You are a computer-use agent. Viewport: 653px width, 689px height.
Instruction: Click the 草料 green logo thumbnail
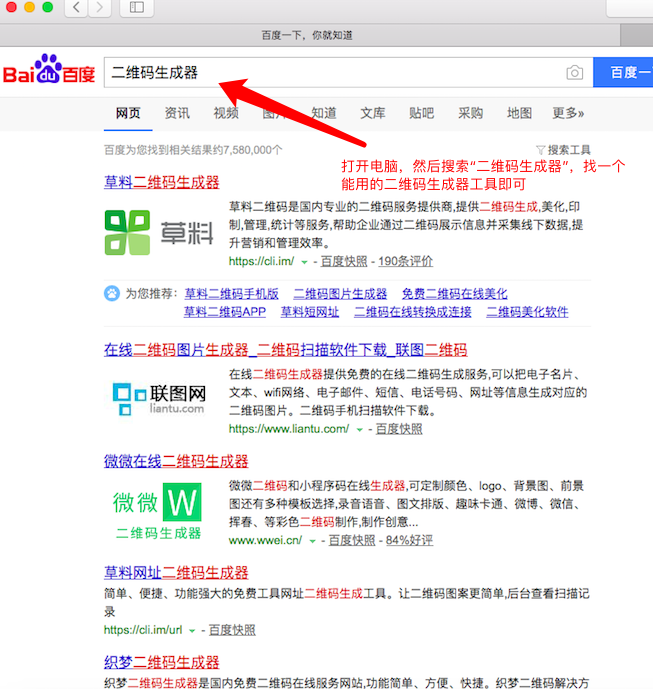click(159, 232)
